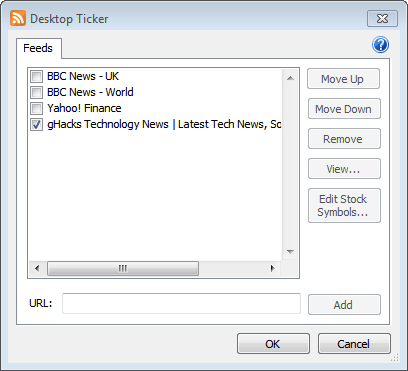Screen dimensions: 408x371
Task: Open Edit Stock Symbols...
Action: tap(344, 205)
